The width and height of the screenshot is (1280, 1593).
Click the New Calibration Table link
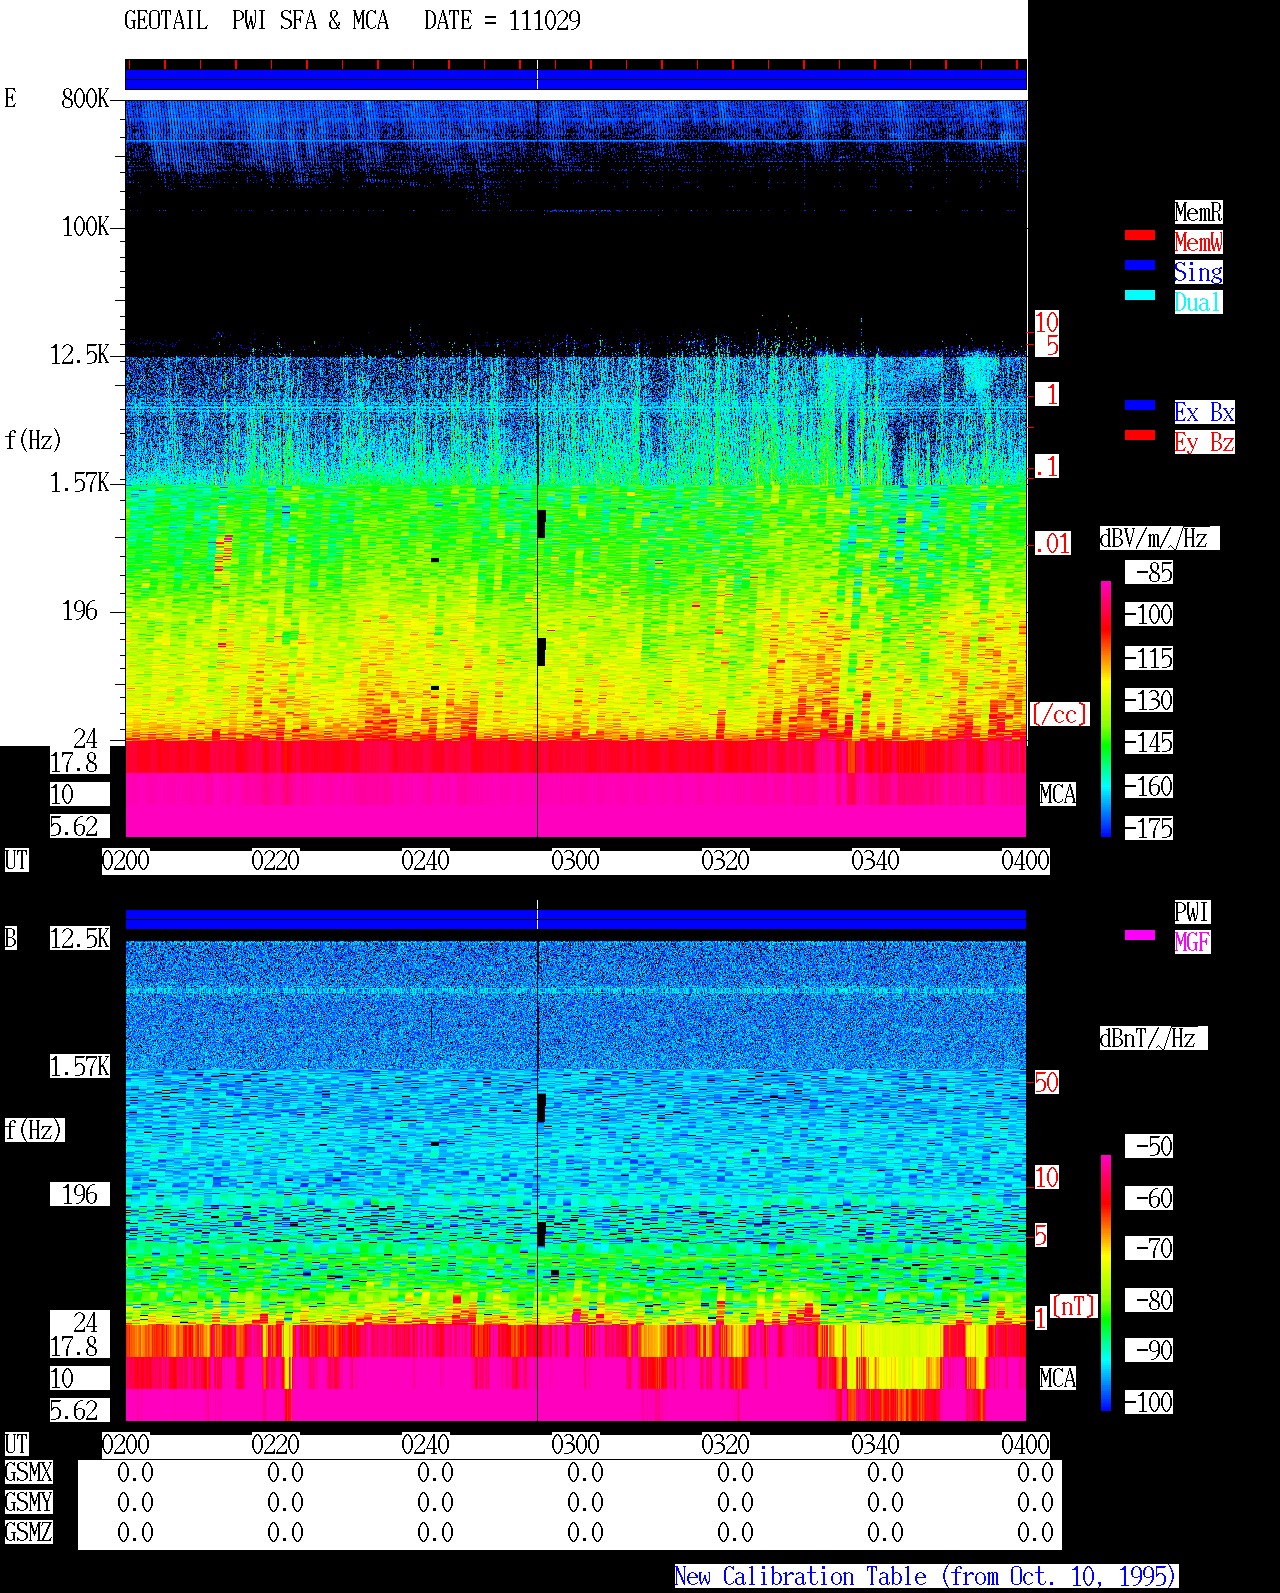(x=926, y=1577)
